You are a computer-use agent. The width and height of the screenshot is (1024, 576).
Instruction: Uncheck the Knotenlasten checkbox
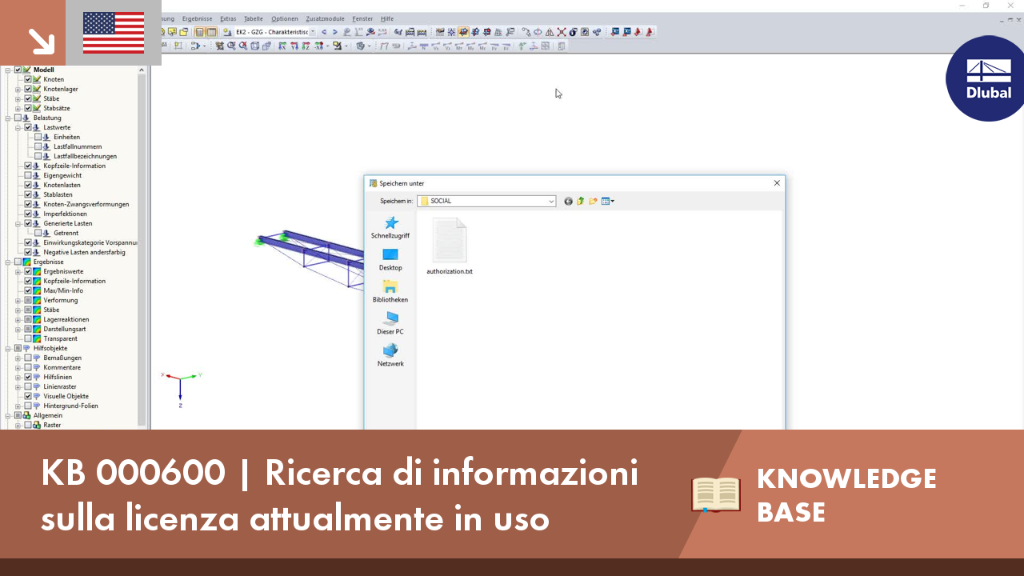28,185
